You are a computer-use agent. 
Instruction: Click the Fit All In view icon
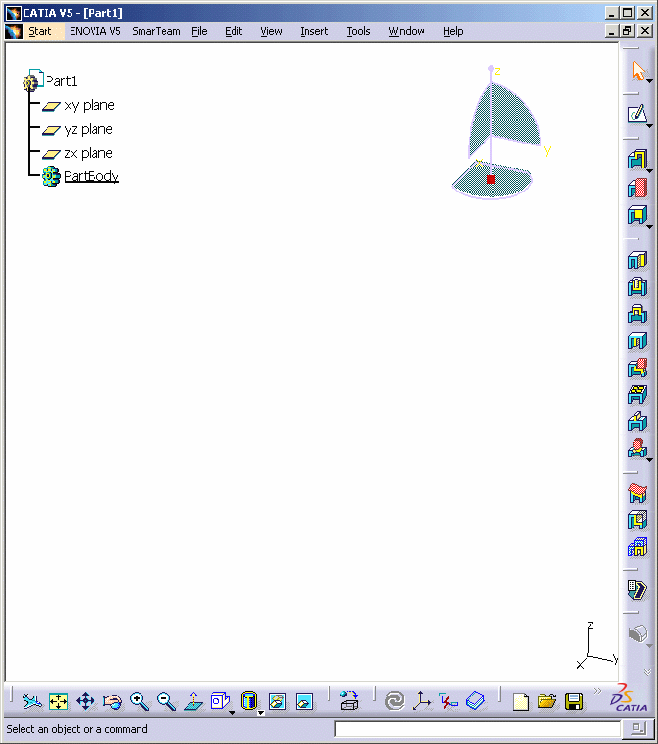pyautogui.click(x=58, y=702)
